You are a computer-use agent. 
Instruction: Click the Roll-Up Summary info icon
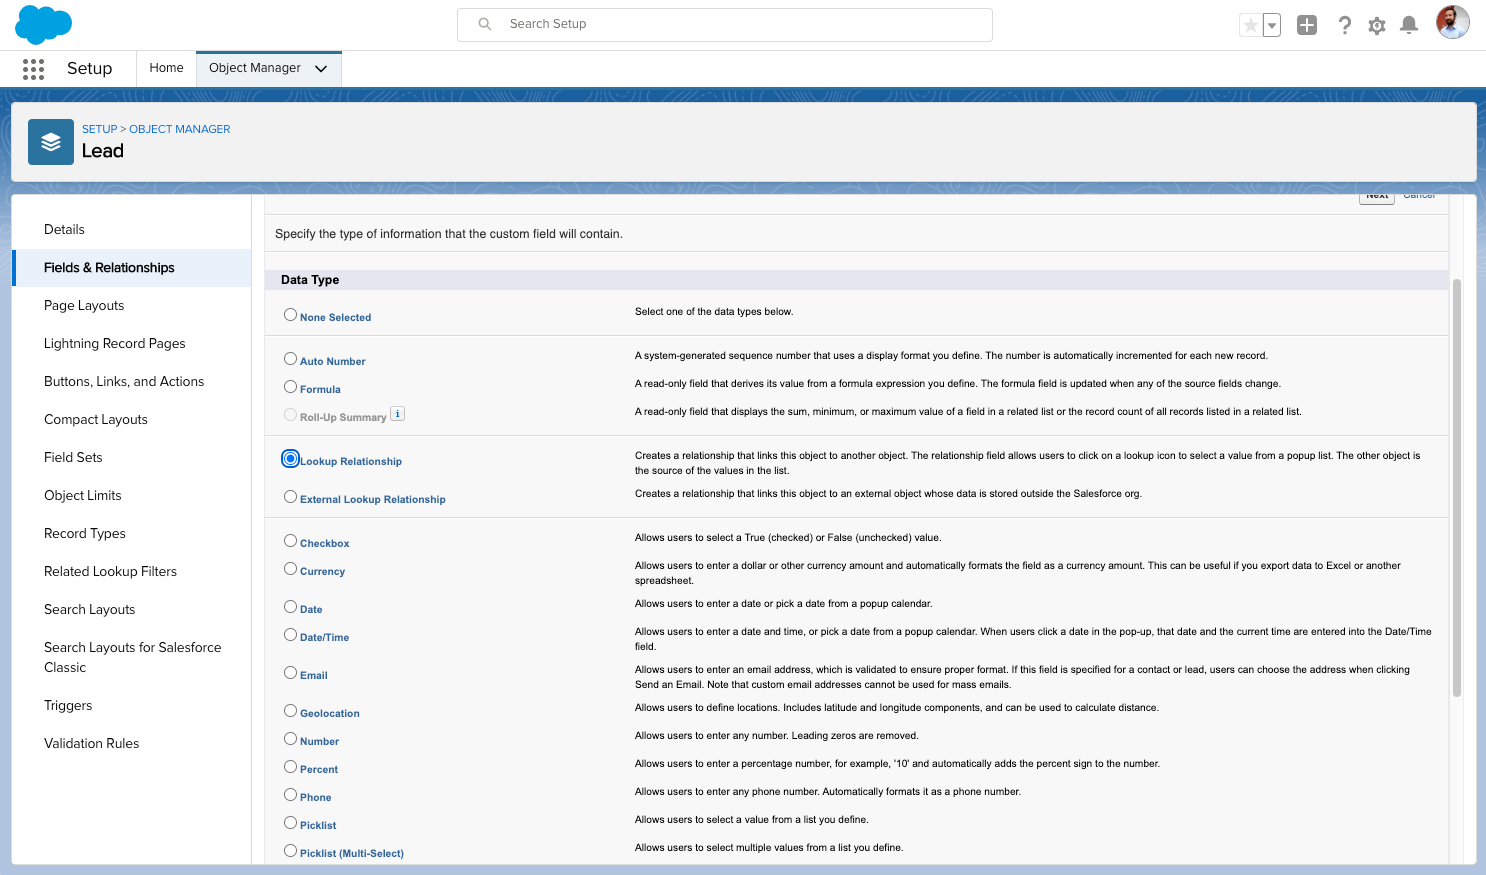[397, 414]
